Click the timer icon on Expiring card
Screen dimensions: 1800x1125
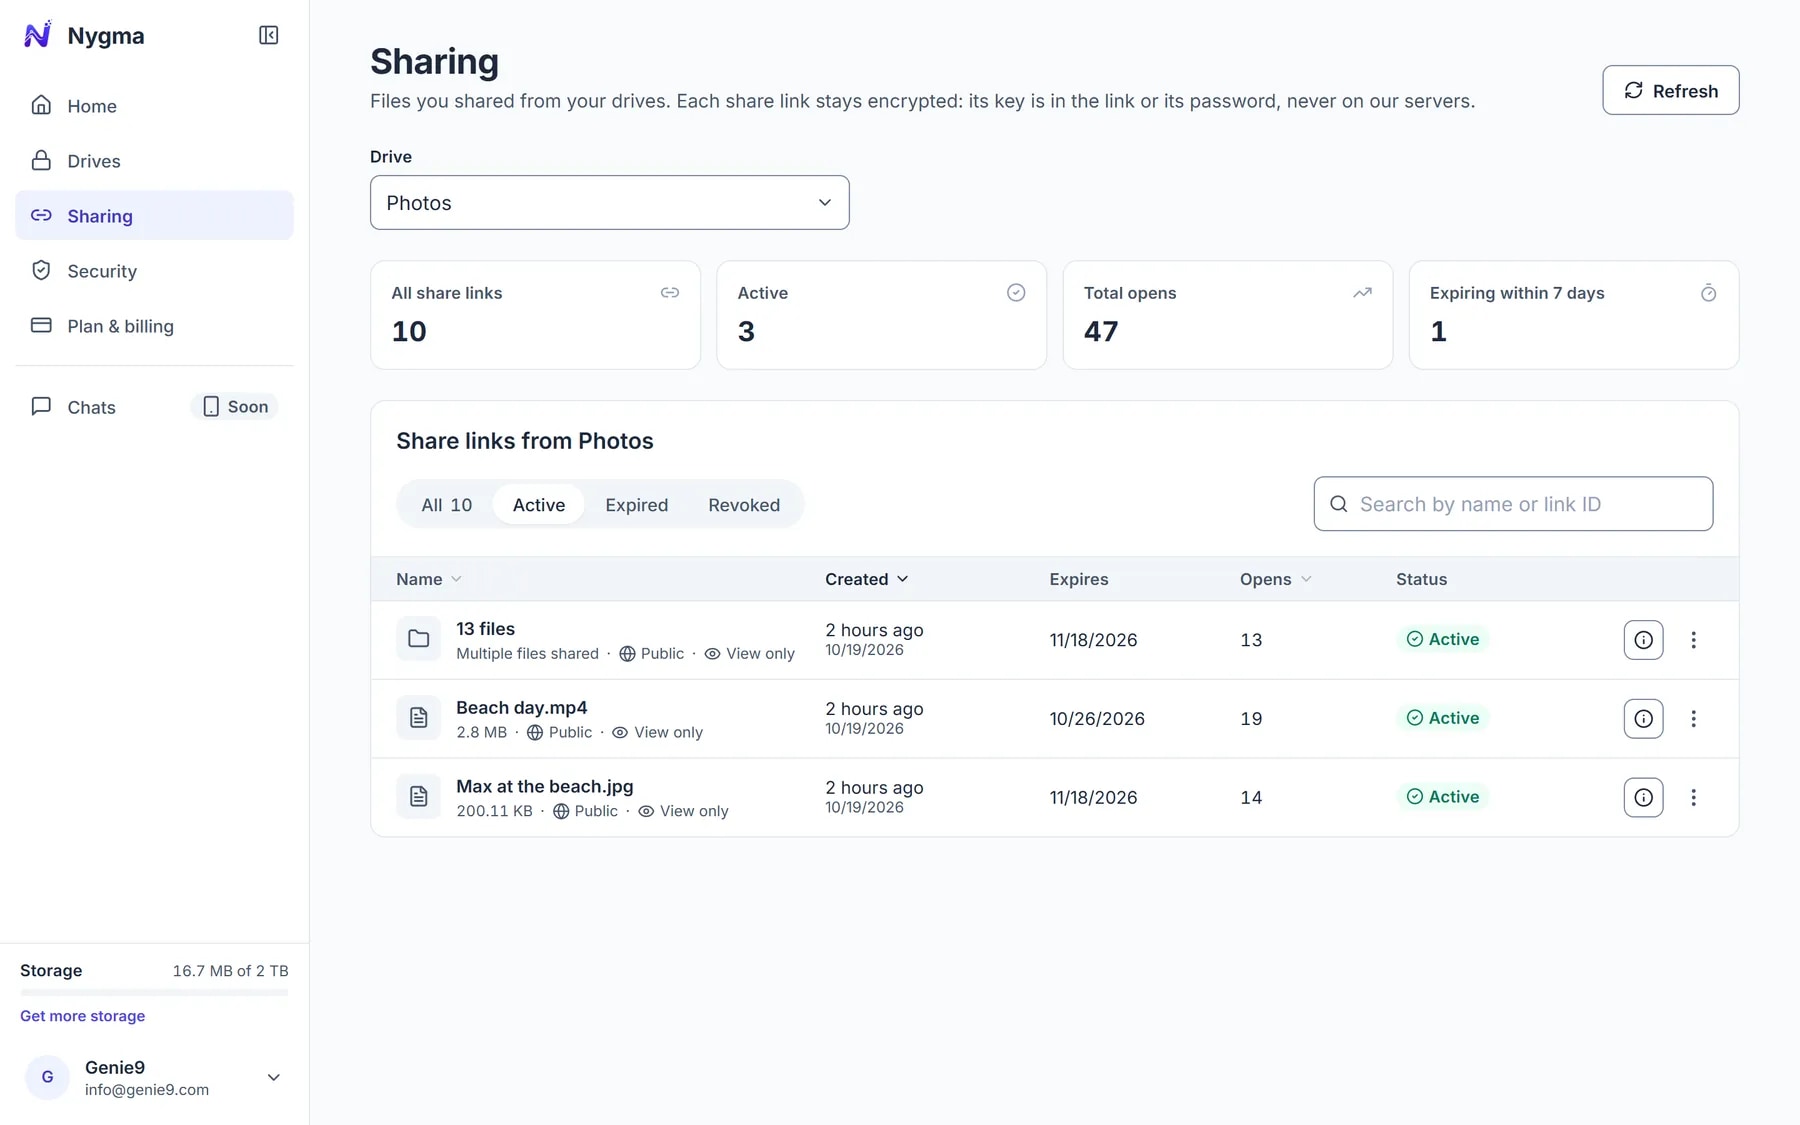pos(1708,293)
